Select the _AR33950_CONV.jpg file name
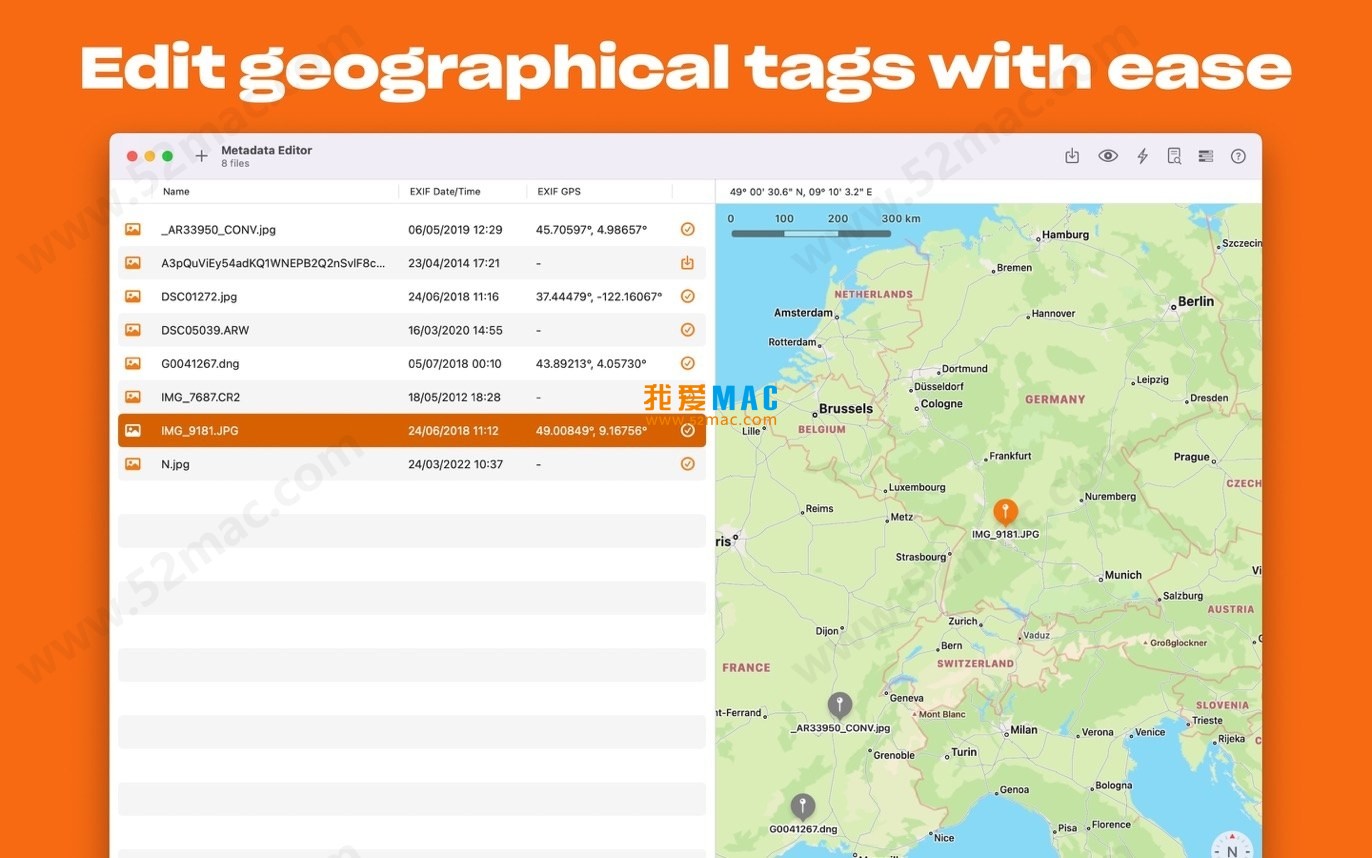This screenshot has width=1372, height=858. (x=218, y=229)
